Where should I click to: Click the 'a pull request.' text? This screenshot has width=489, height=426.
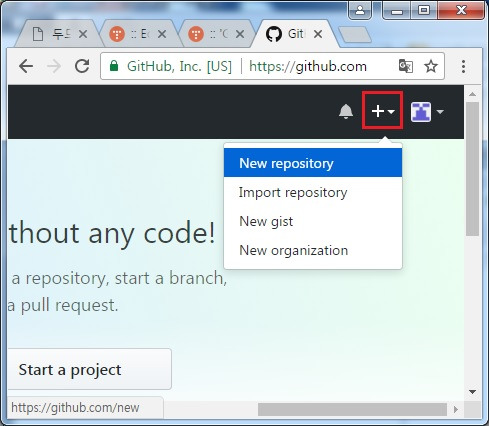point(63,305)
